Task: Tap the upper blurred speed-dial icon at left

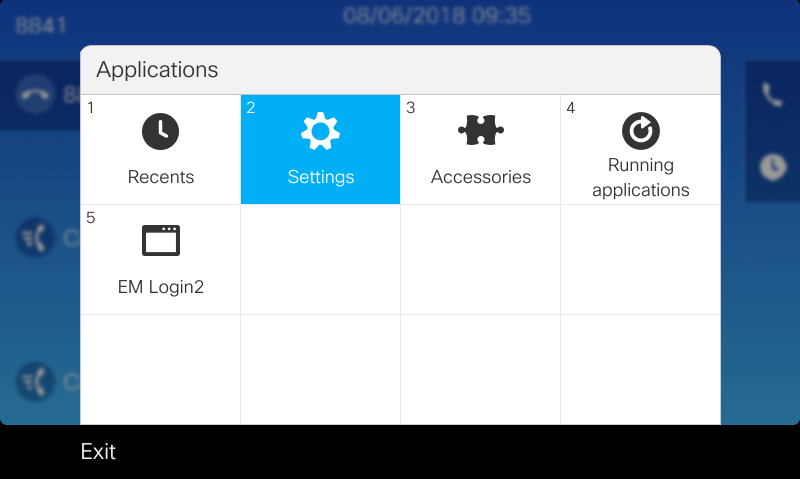Action: [x=35, y=237]
